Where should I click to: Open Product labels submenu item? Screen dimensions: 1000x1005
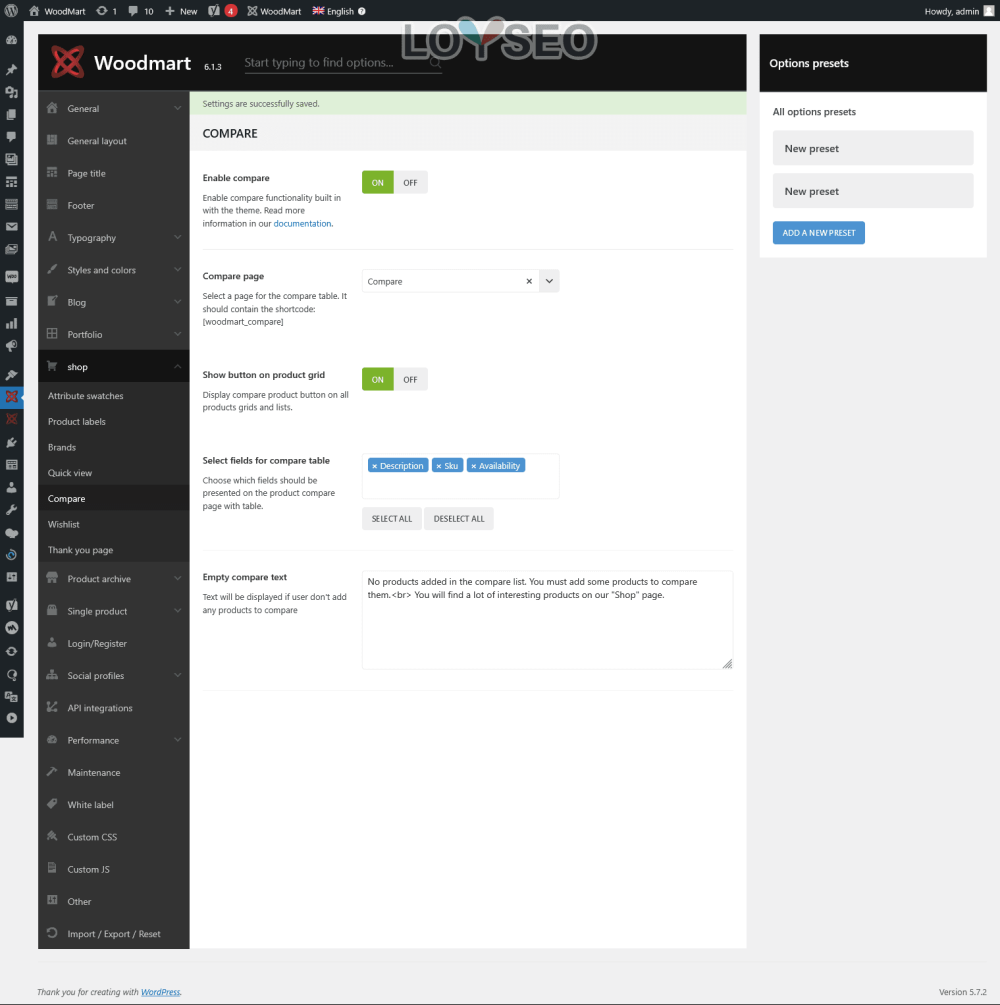[113, 421]
